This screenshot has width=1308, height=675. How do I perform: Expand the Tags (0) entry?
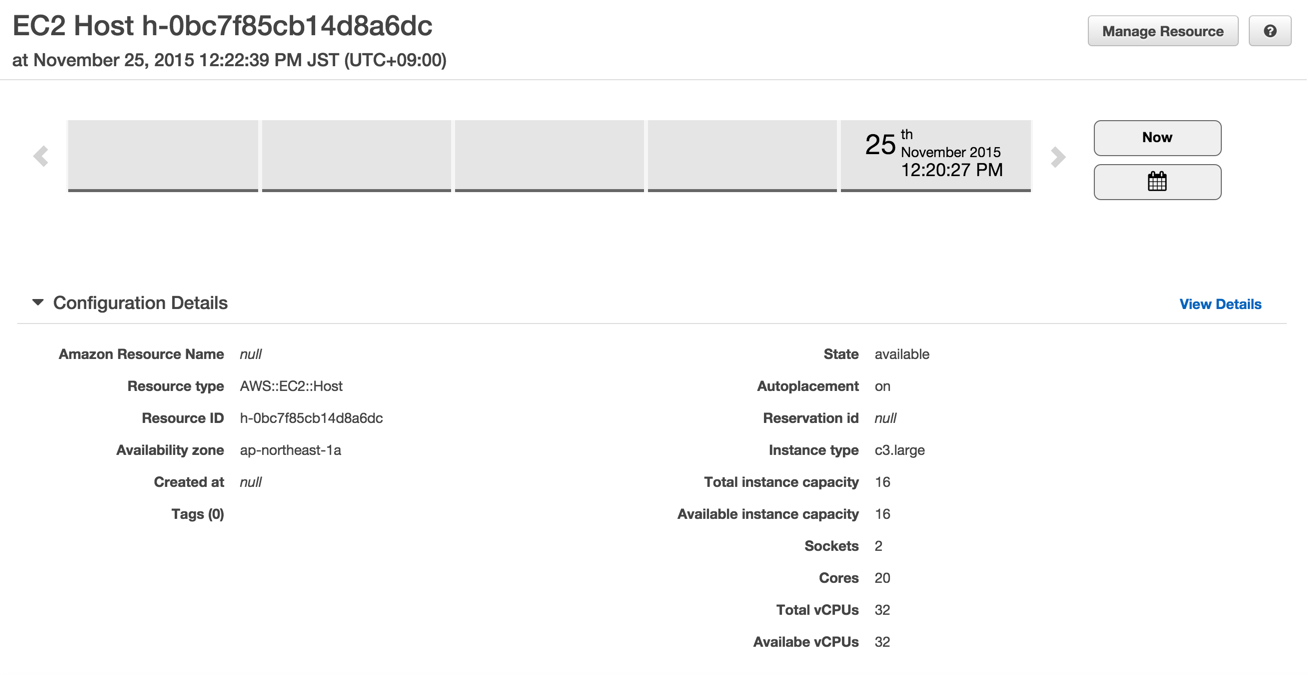(x=196, y=513)
